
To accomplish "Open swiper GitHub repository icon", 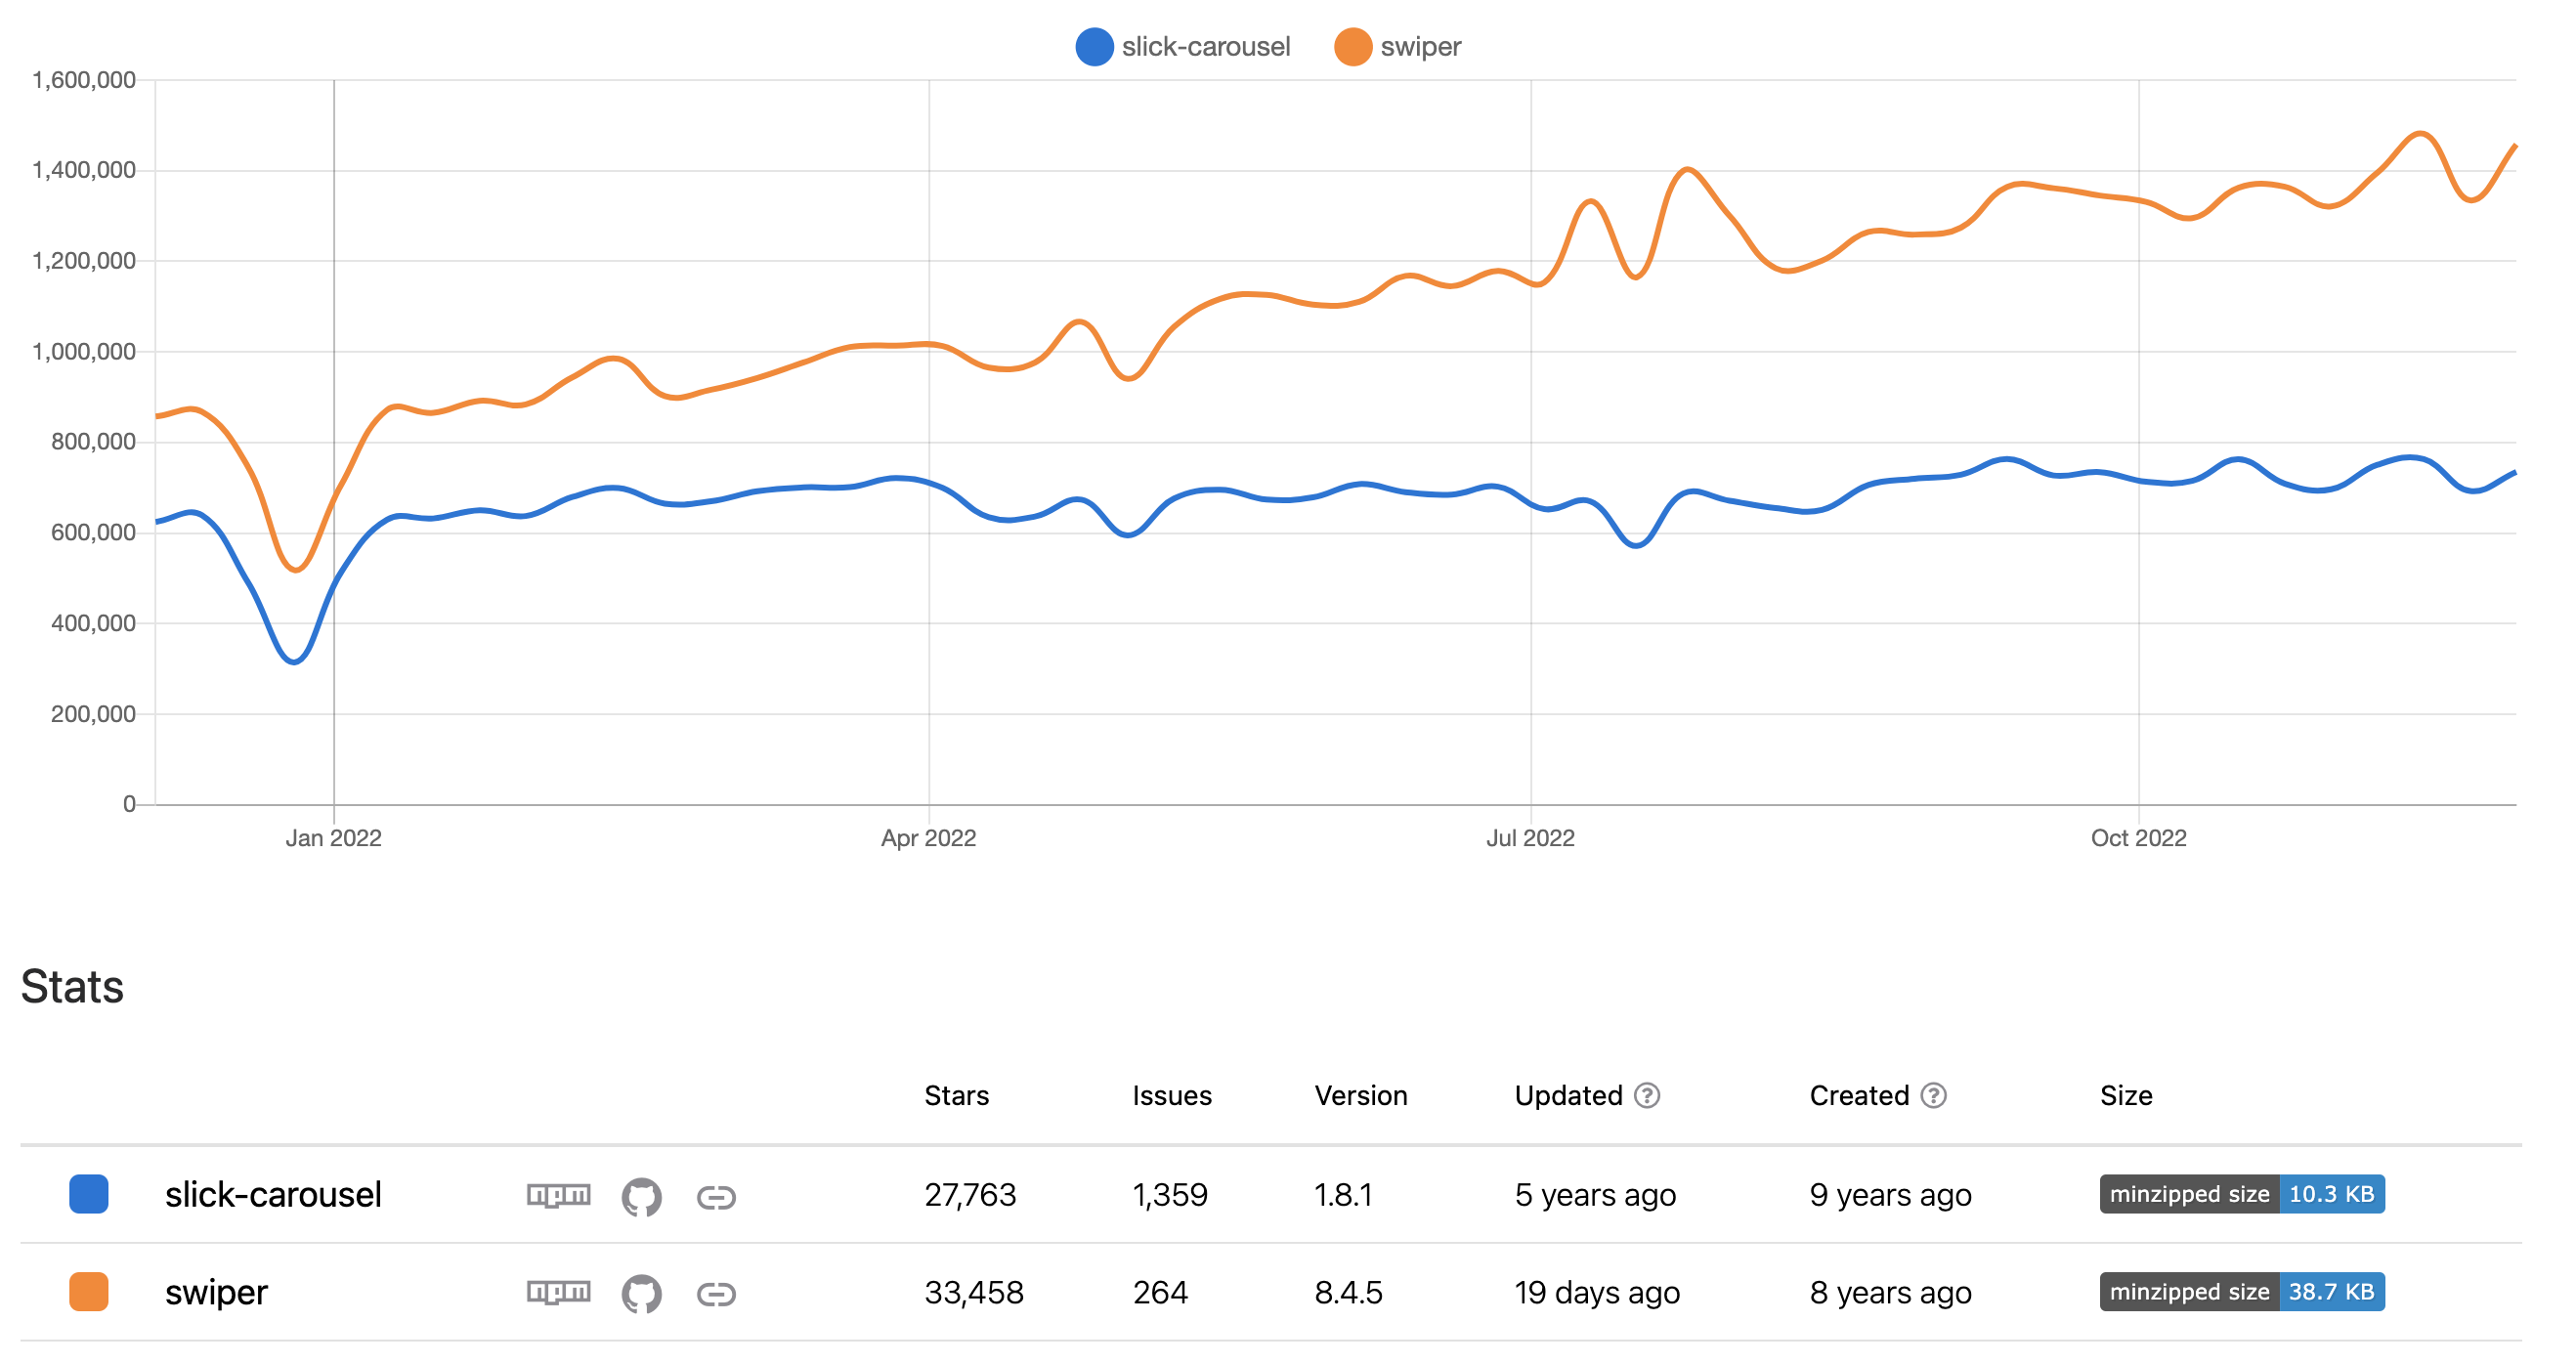I will 641,1293.
